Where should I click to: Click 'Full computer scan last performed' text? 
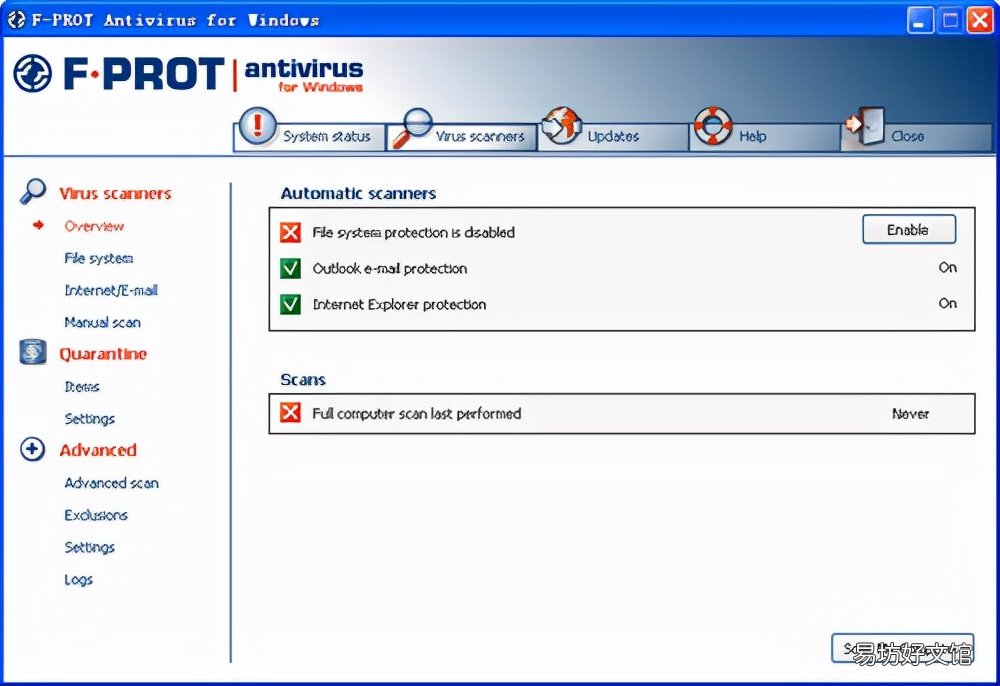[416, 414]
